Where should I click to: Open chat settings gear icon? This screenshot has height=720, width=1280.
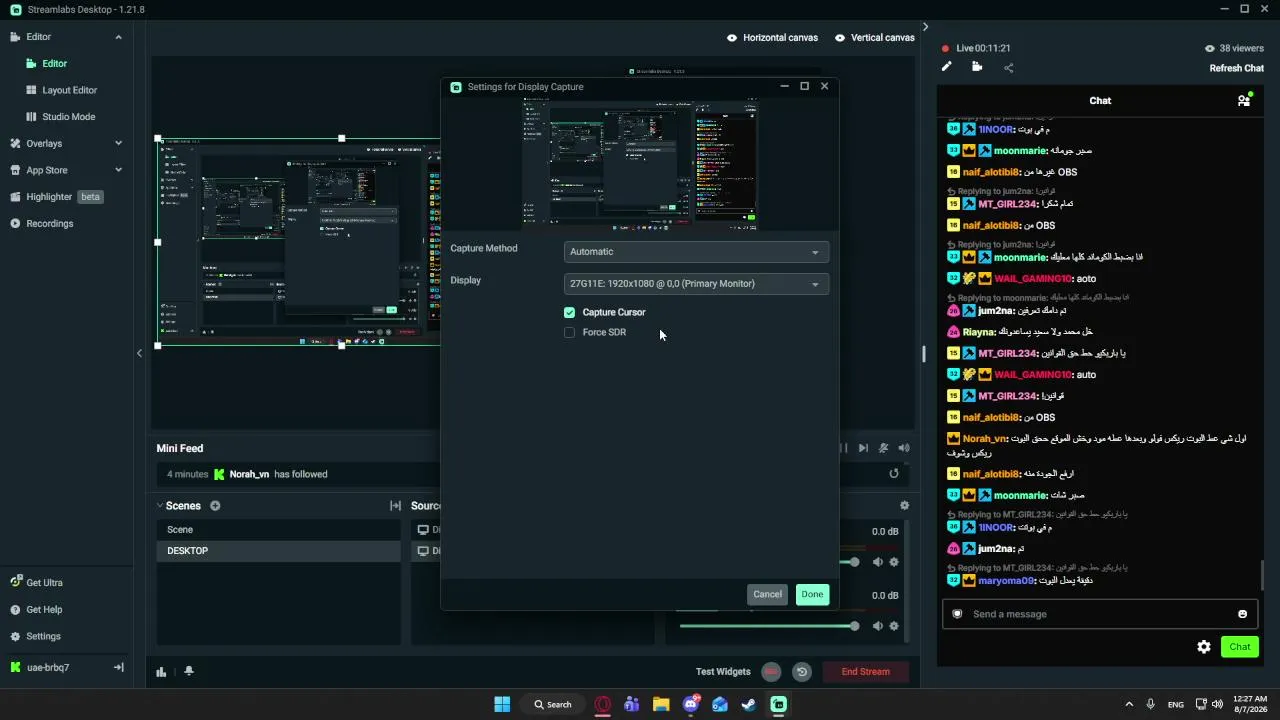click(1204, 647)
